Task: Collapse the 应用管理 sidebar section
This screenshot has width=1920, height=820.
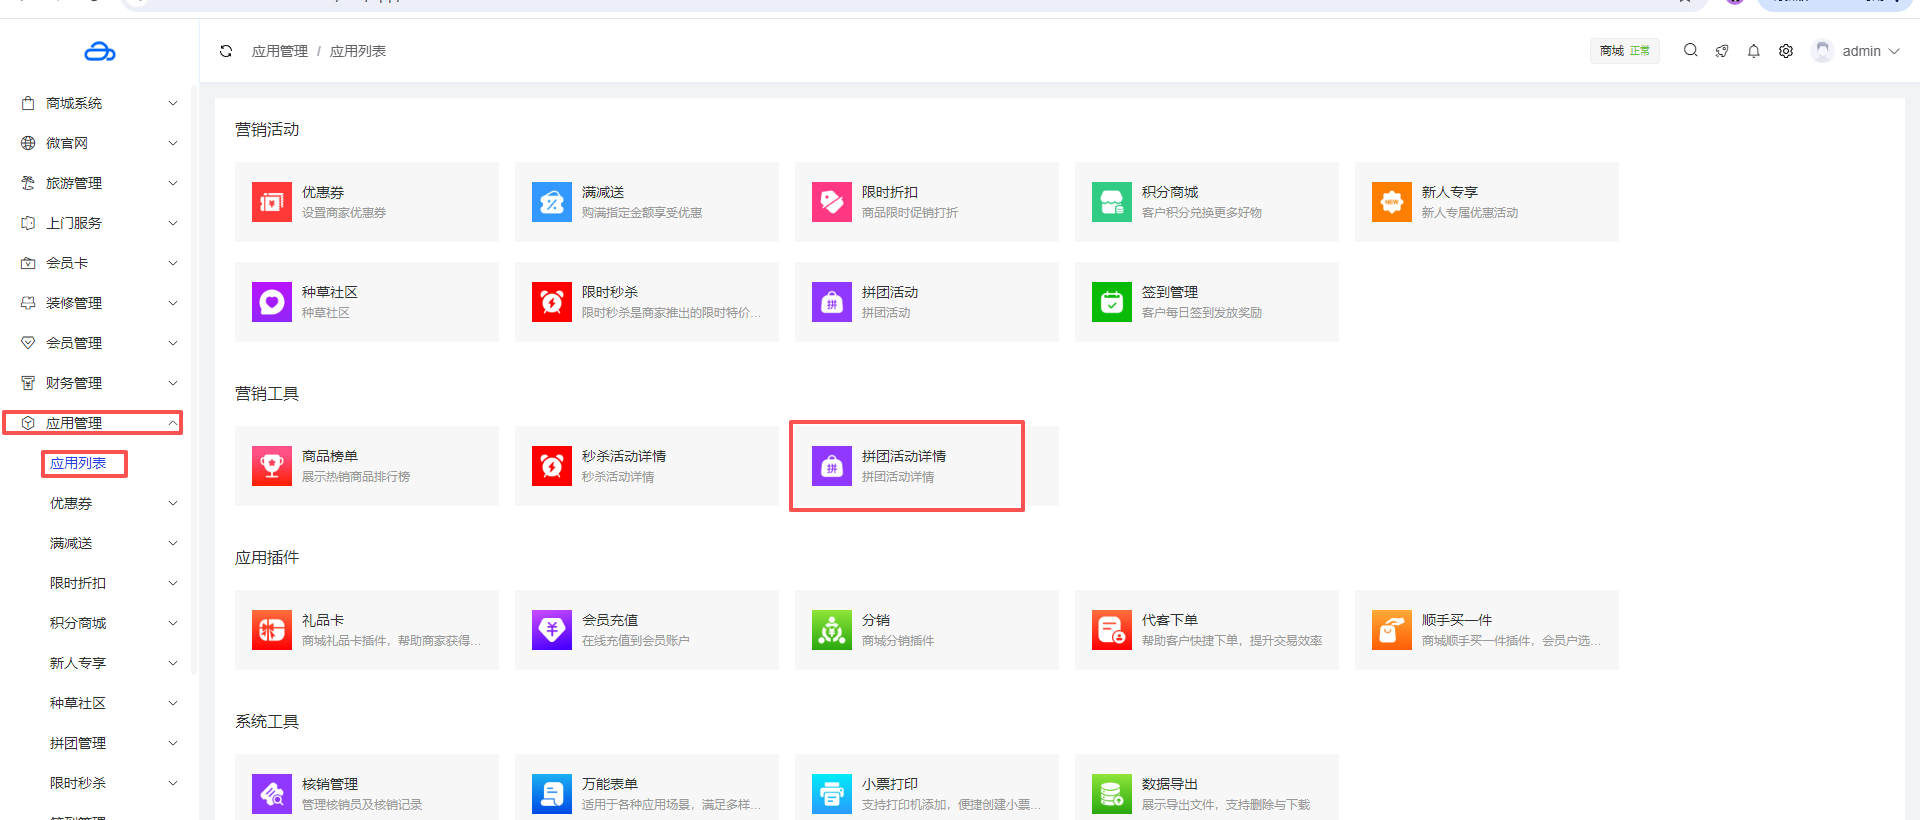Action: coord(173,423)
